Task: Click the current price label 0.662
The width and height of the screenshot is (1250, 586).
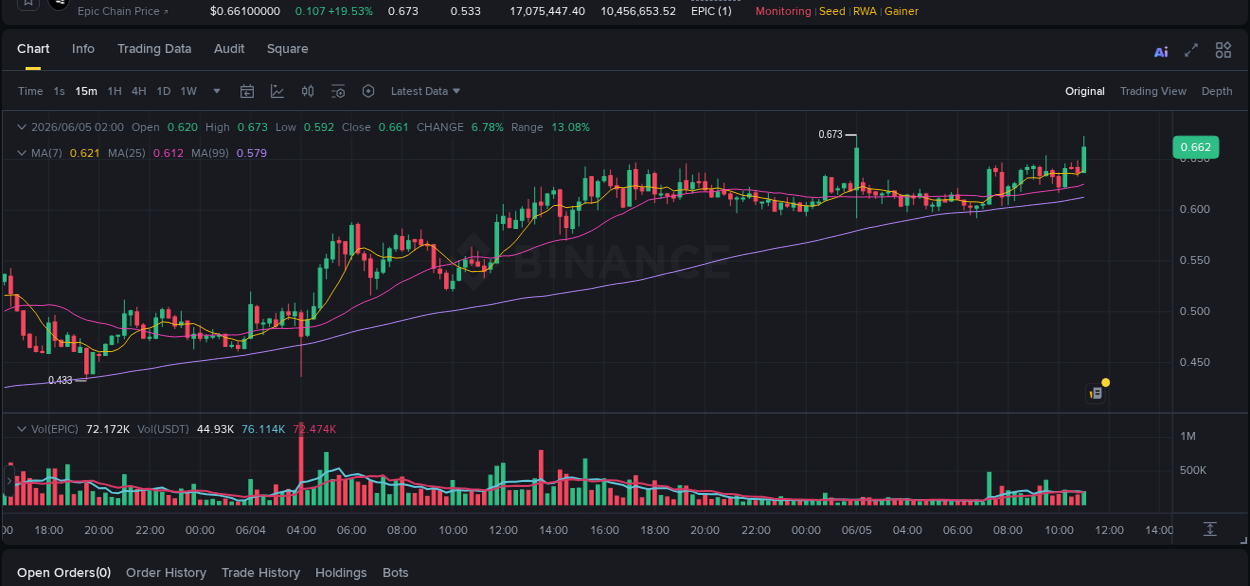Action: coord(1195,147)
